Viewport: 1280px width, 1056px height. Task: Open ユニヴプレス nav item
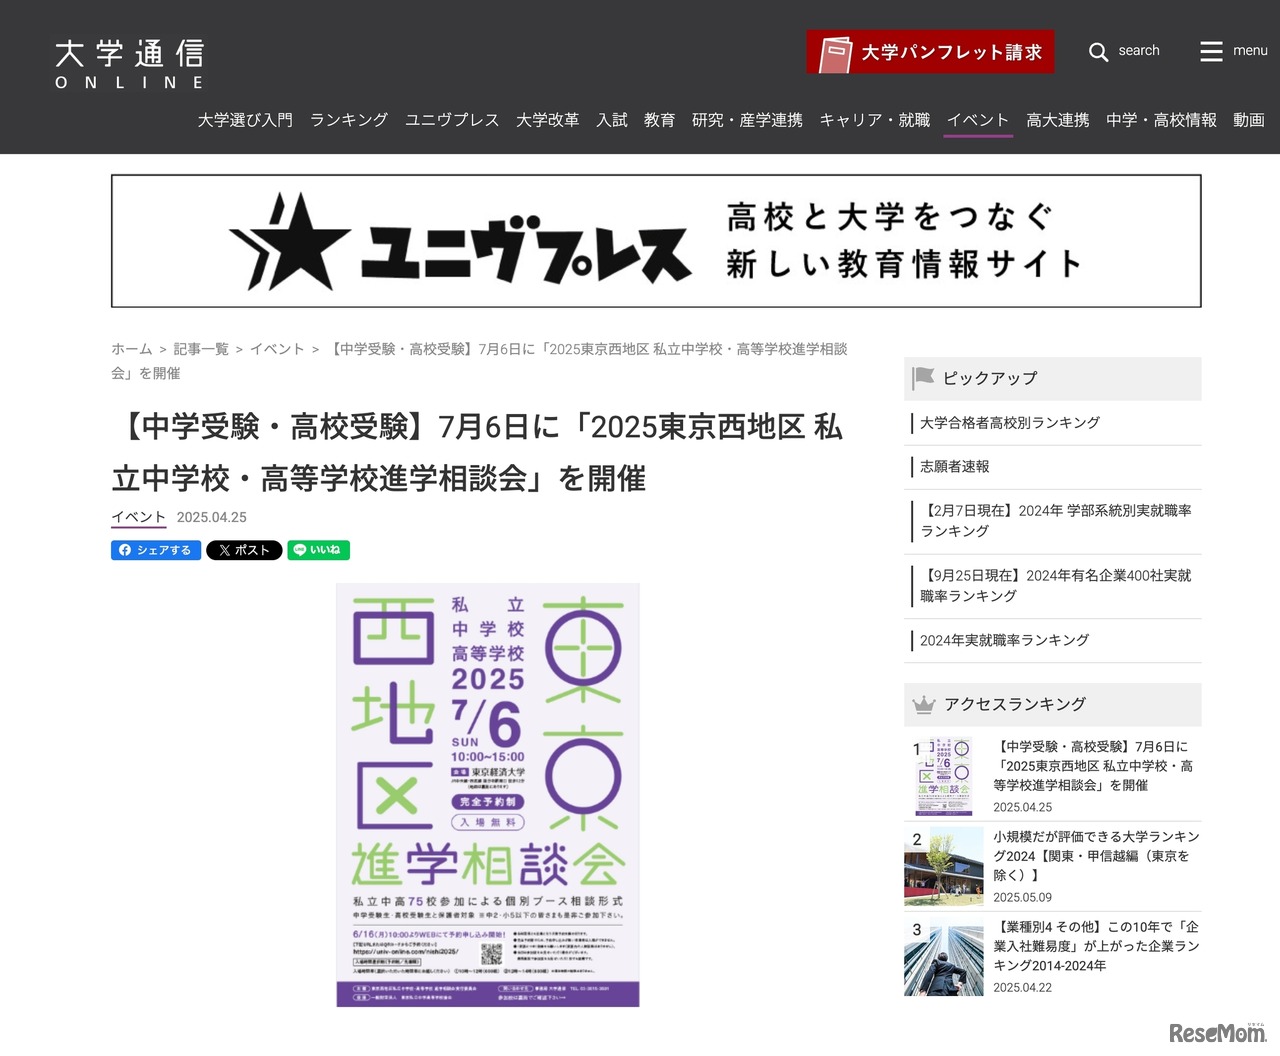tap(452, 120)
